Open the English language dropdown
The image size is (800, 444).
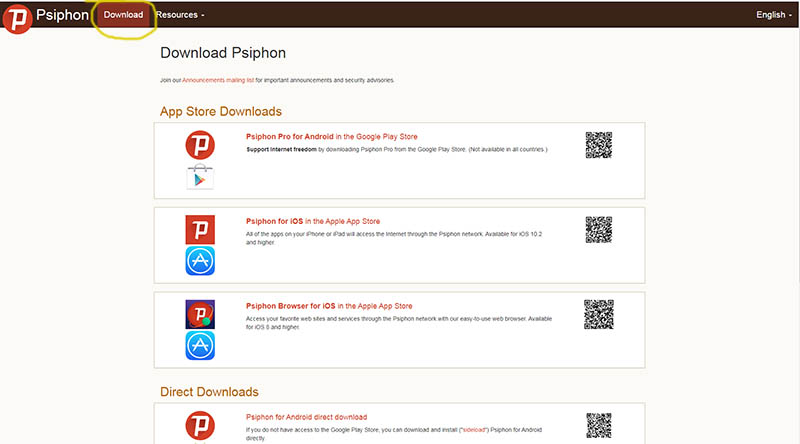[773, 15]
